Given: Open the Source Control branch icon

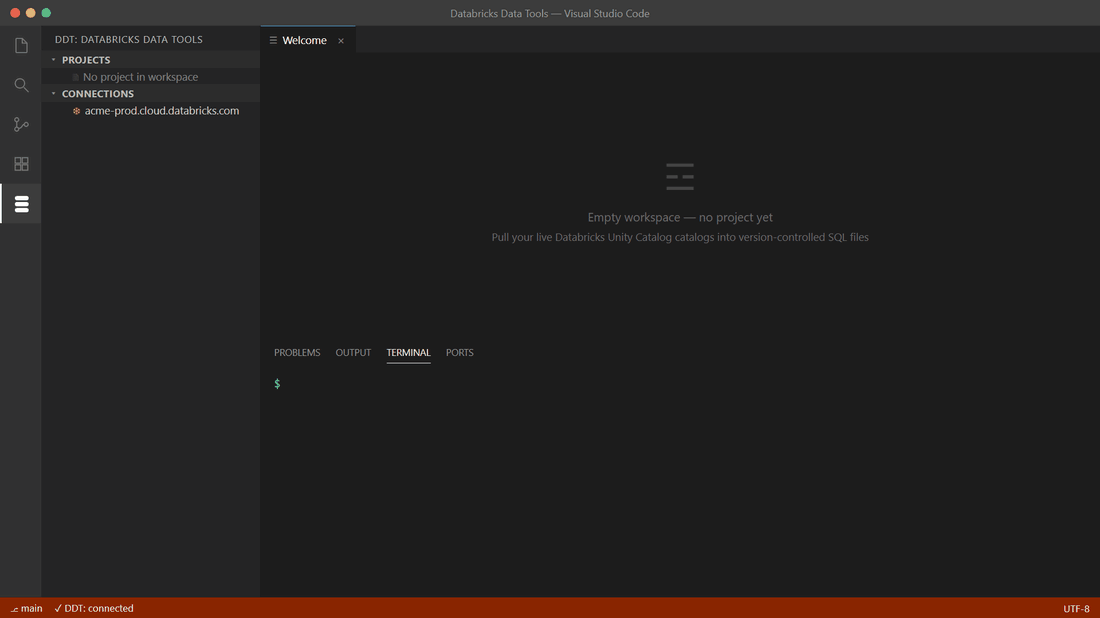Looking at the screenshot, I should pyautogui.click(x=21, y=124).
